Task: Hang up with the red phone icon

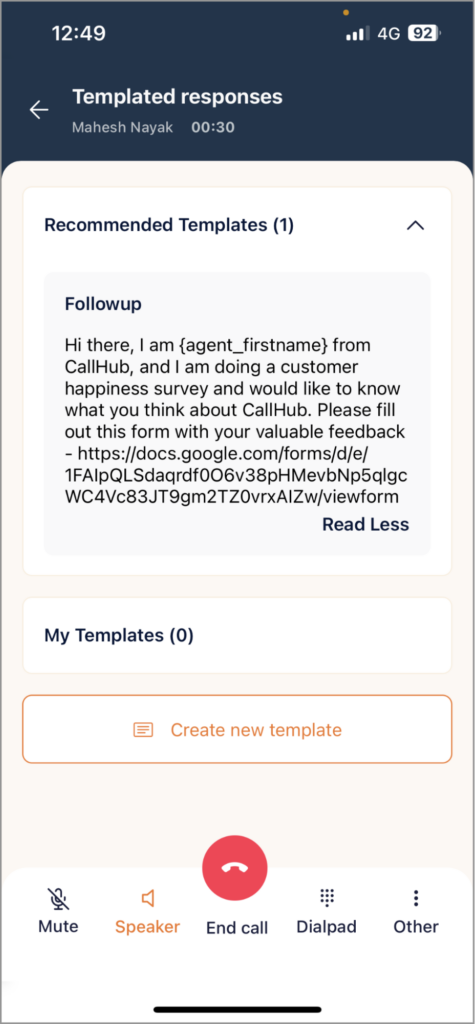Action: point(235,868)
